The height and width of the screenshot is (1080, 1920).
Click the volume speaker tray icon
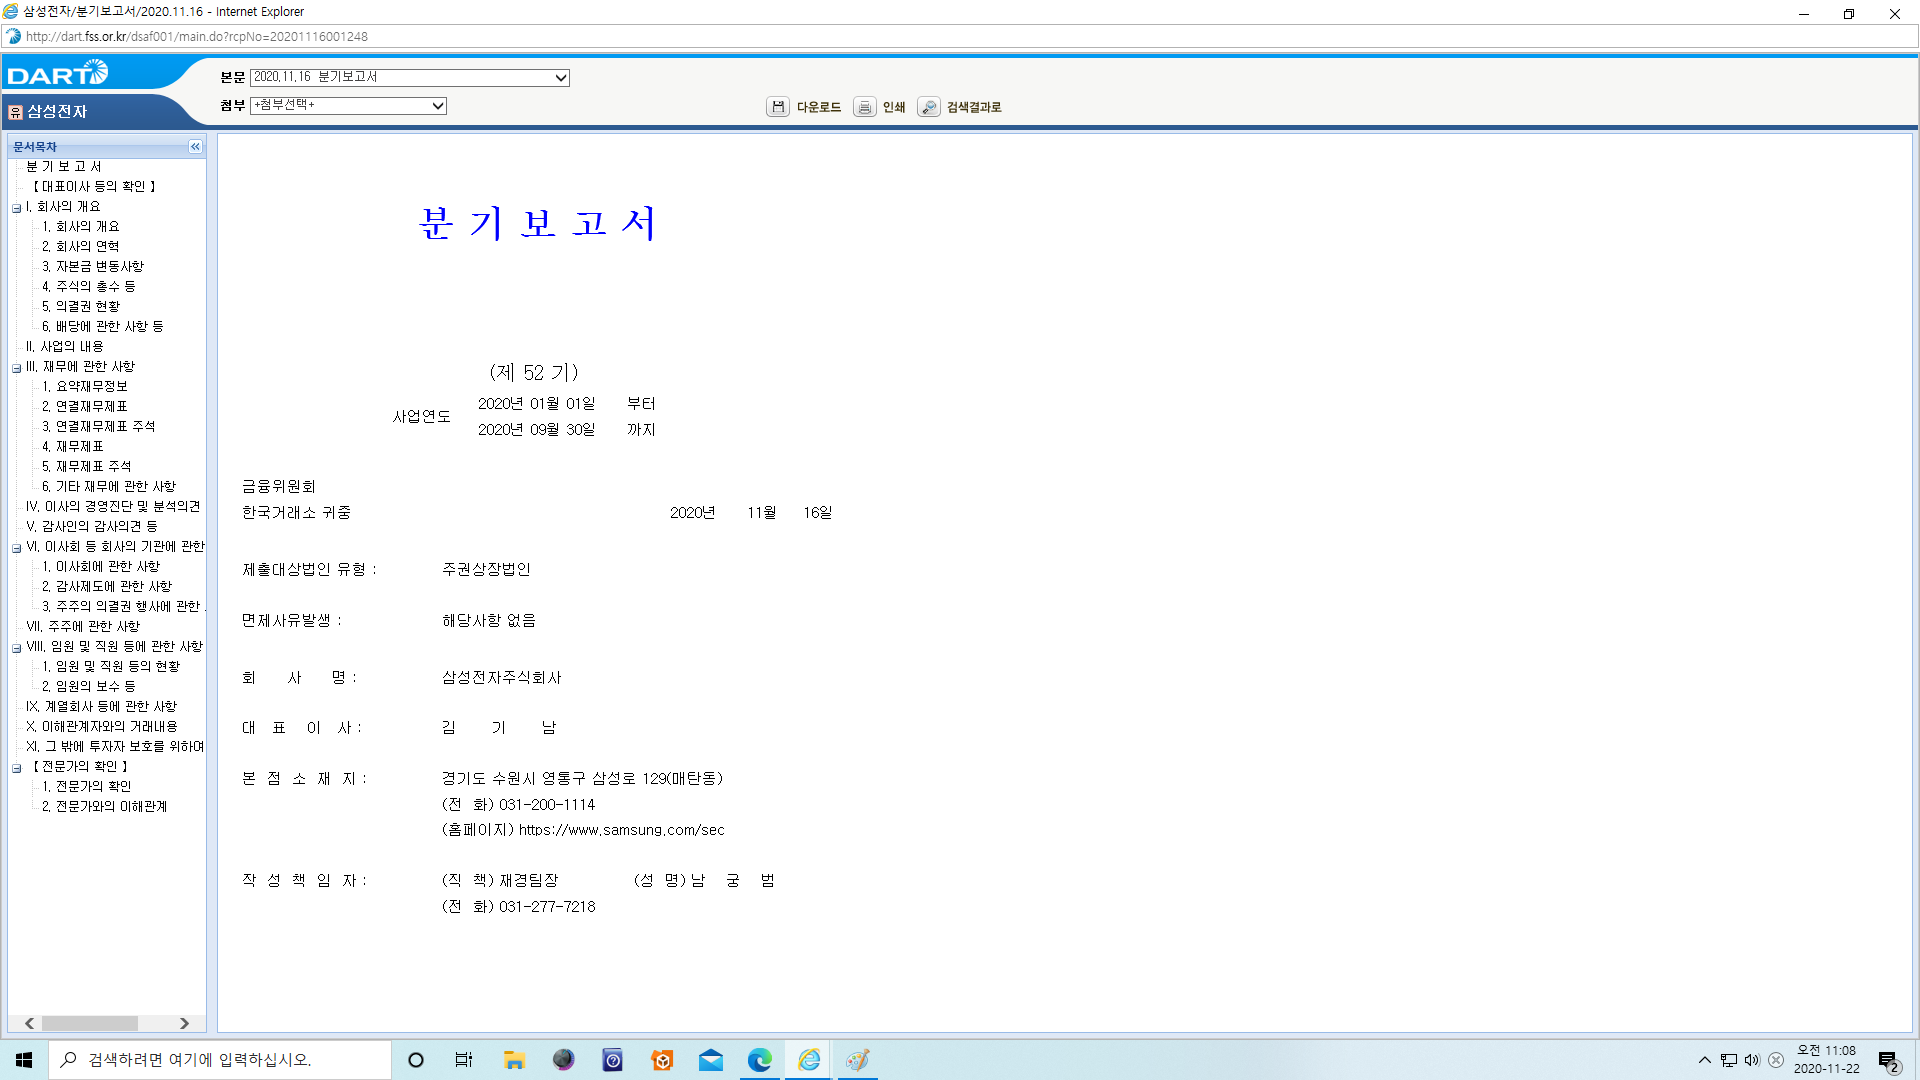pos(1752,1060)
